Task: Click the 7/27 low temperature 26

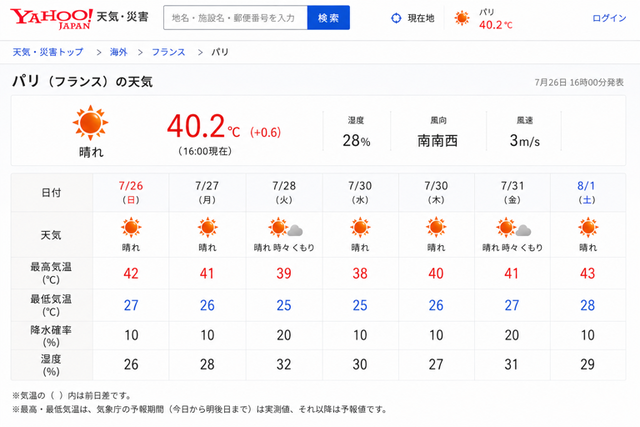Action: point(207,305)
